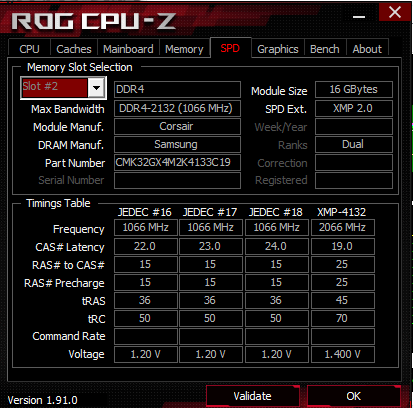Show the About tab
Screen dimensions: 413x408
point(367,49)
